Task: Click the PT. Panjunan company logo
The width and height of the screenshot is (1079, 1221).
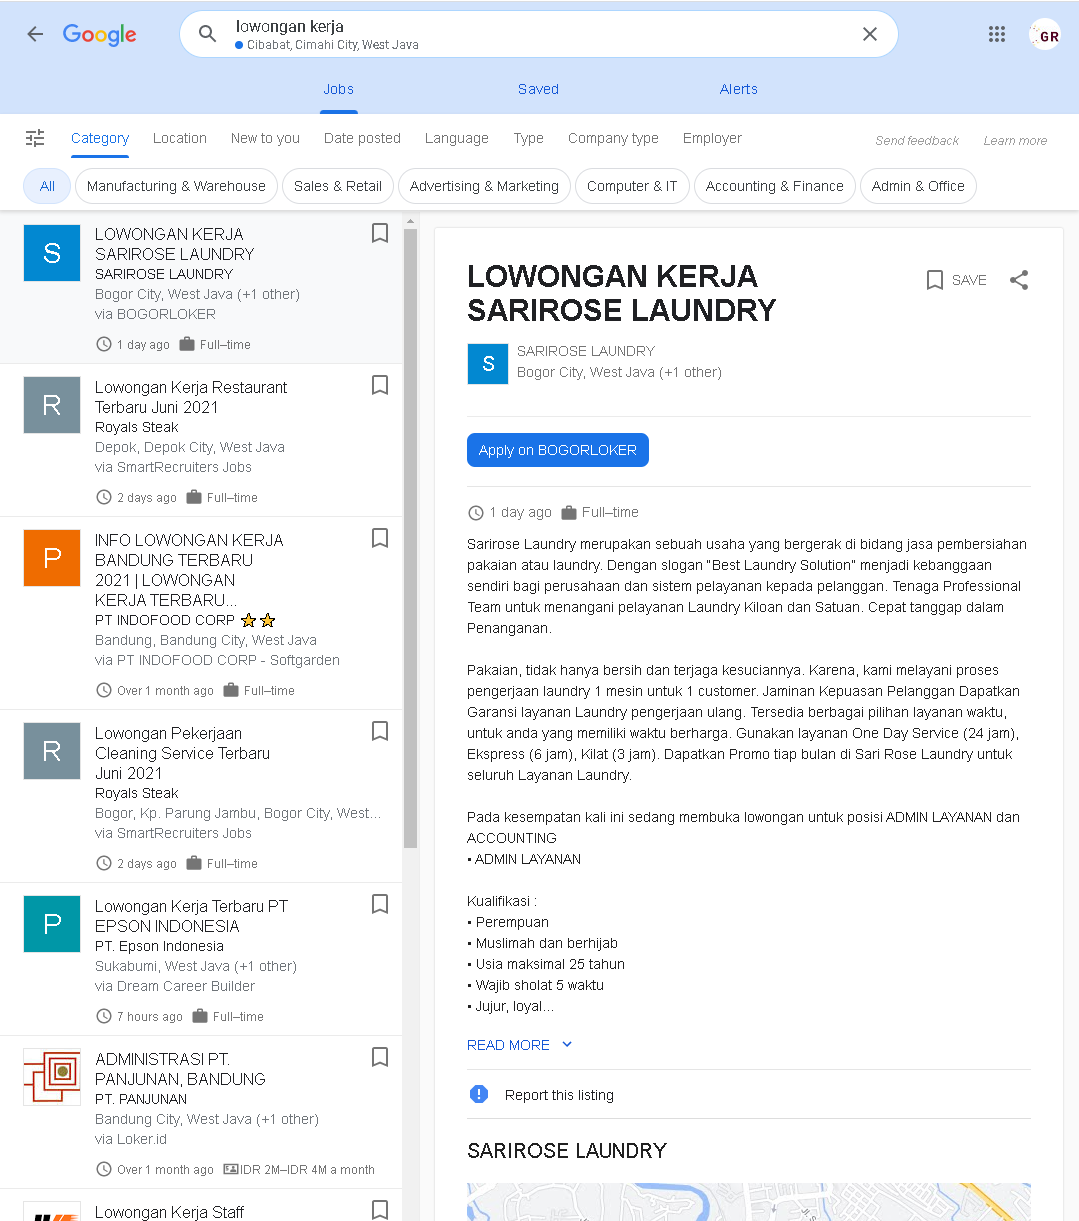Action: (x=52, y=1077)
